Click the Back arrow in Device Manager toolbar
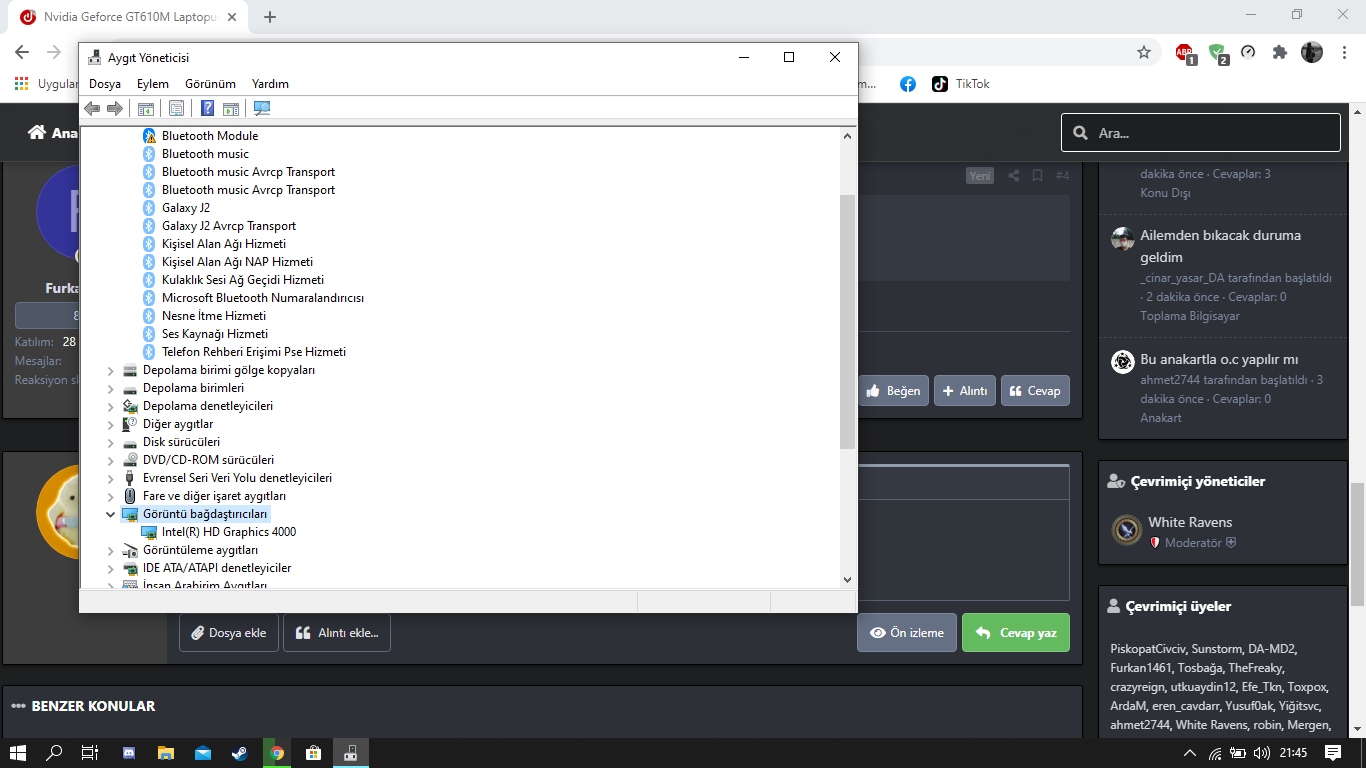 pyautogui.click(x=92, y=108)
